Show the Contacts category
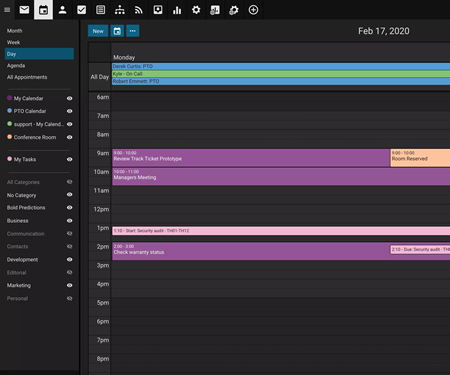450x375 pixels. coord(69,247)
